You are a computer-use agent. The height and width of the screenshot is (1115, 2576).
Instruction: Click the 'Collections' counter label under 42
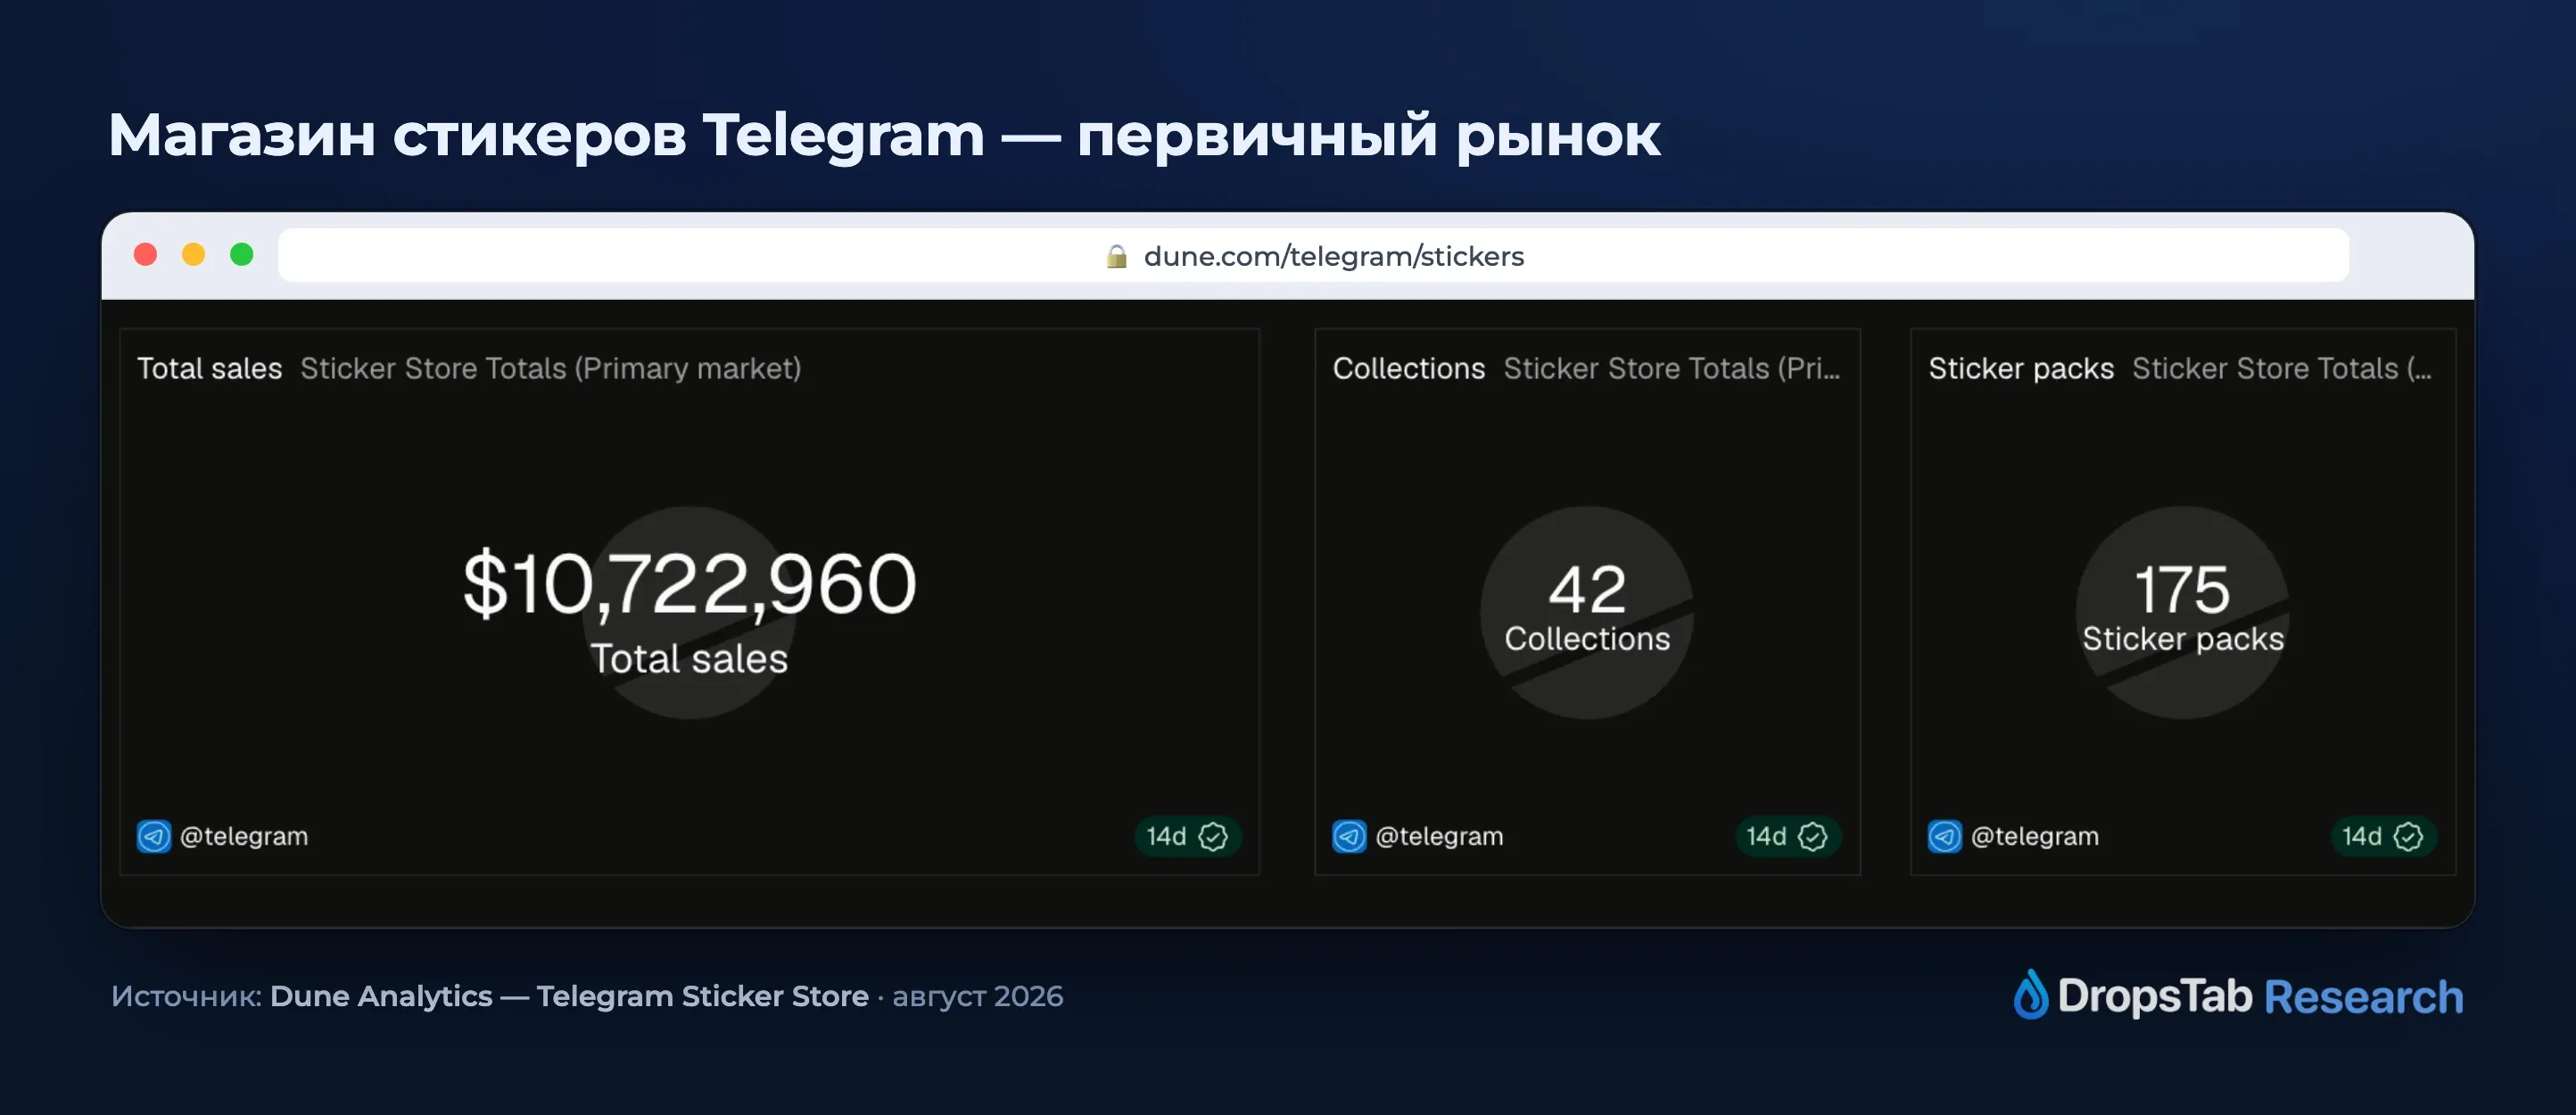point(1587,638)
